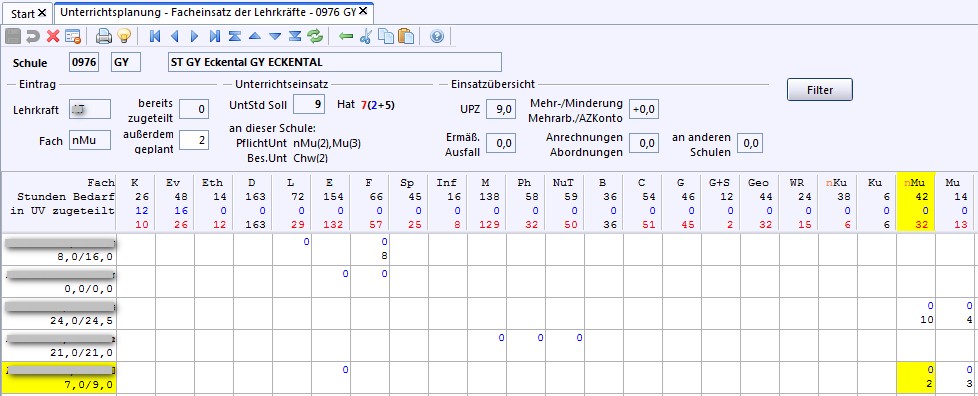Click the form with red minus icon
This screenshot has height=396, width=978.
pos(74,36)
